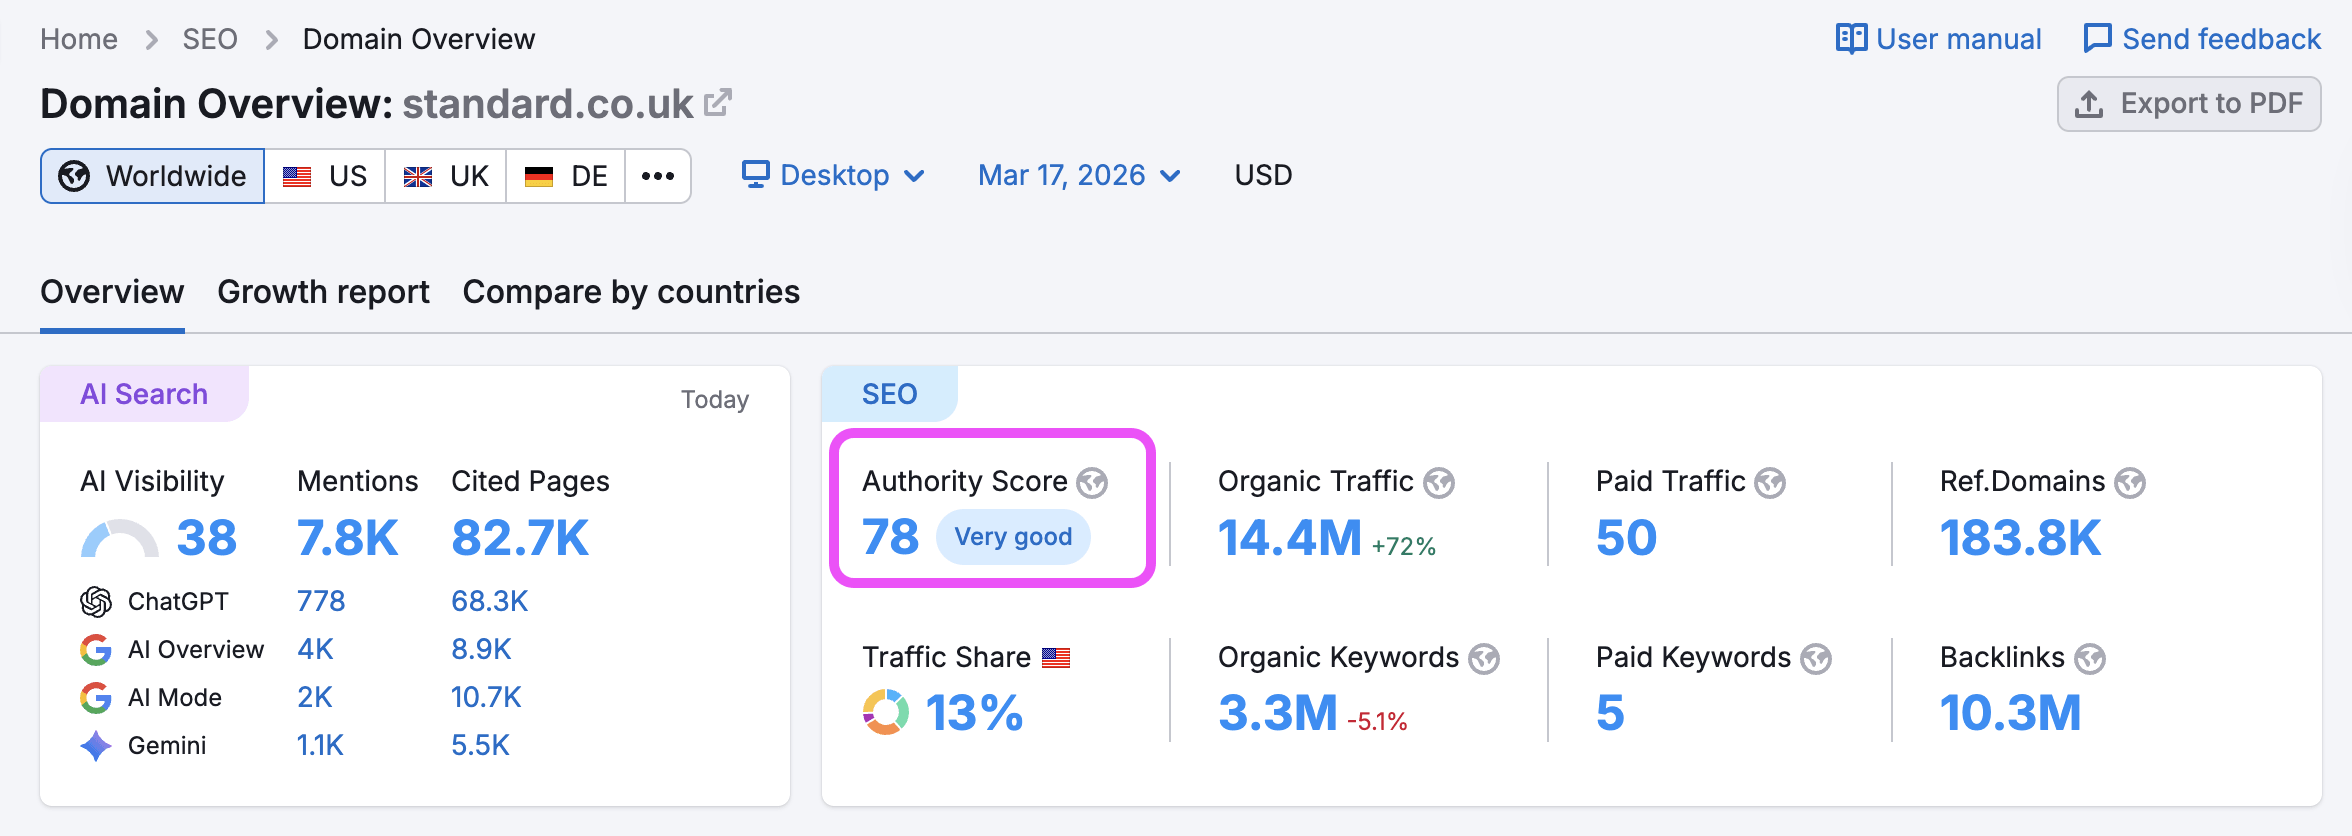Click the Traffic Share donut chart

click(886, 712)
